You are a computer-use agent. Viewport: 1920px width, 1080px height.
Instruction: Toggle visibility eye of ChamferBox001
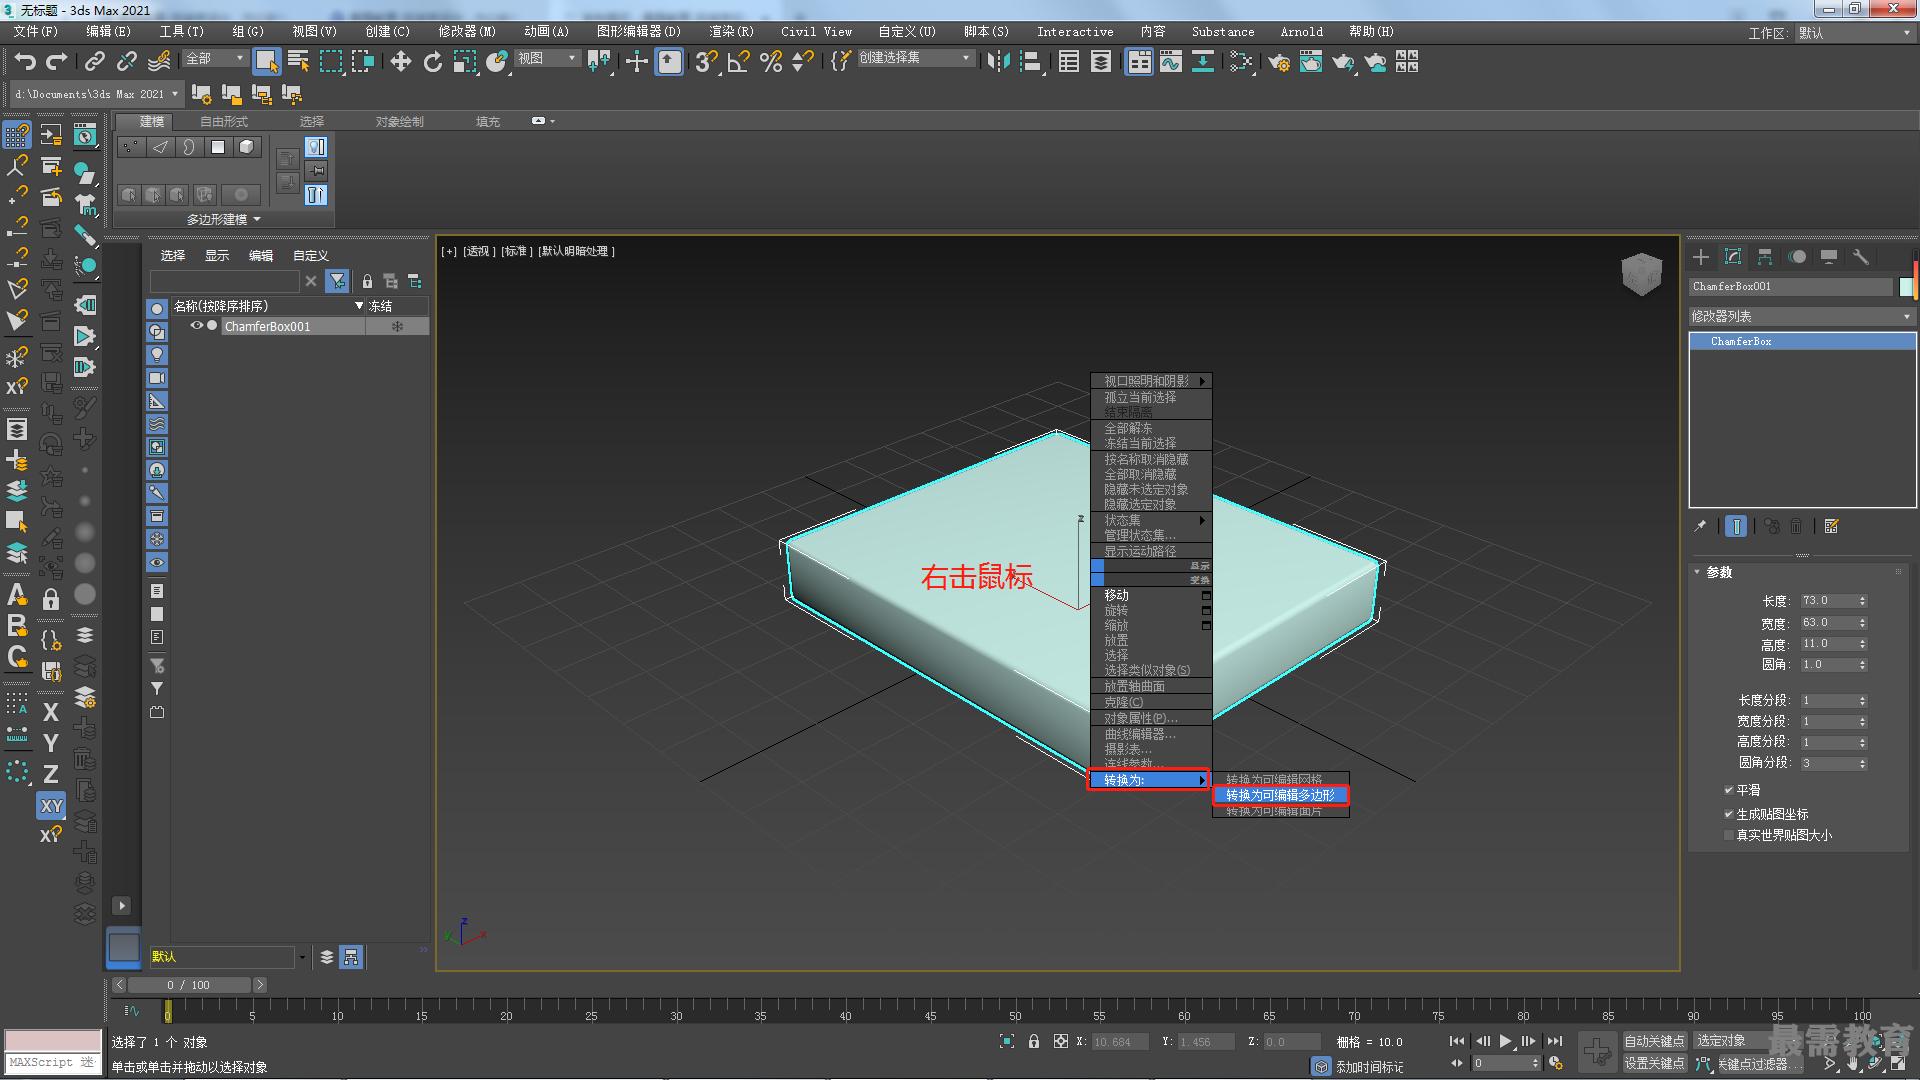click(197, 326)
